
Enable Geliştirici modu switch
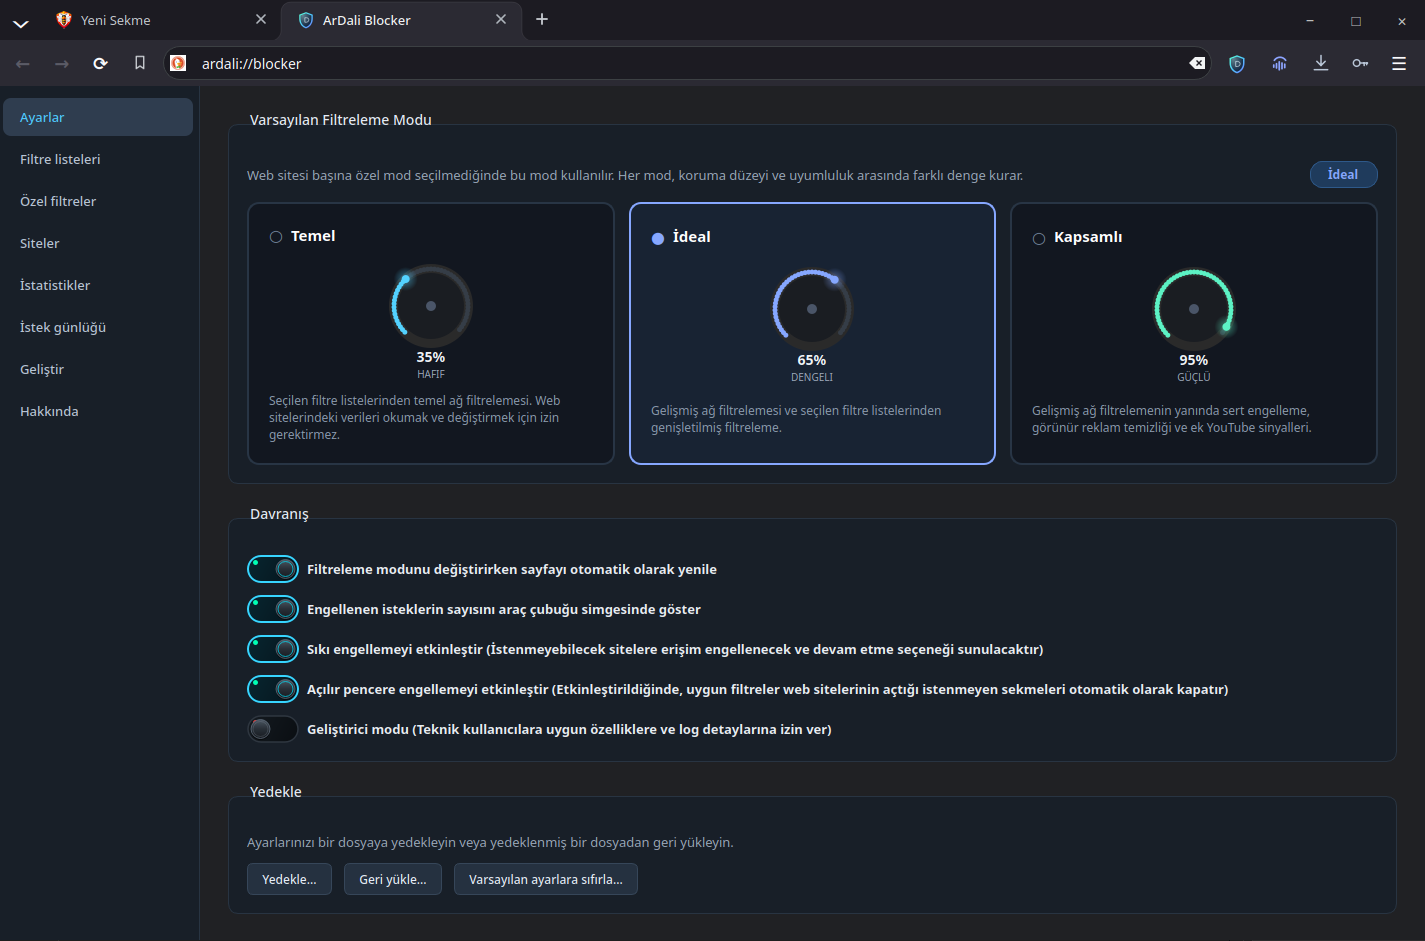(x=273, y=729)
